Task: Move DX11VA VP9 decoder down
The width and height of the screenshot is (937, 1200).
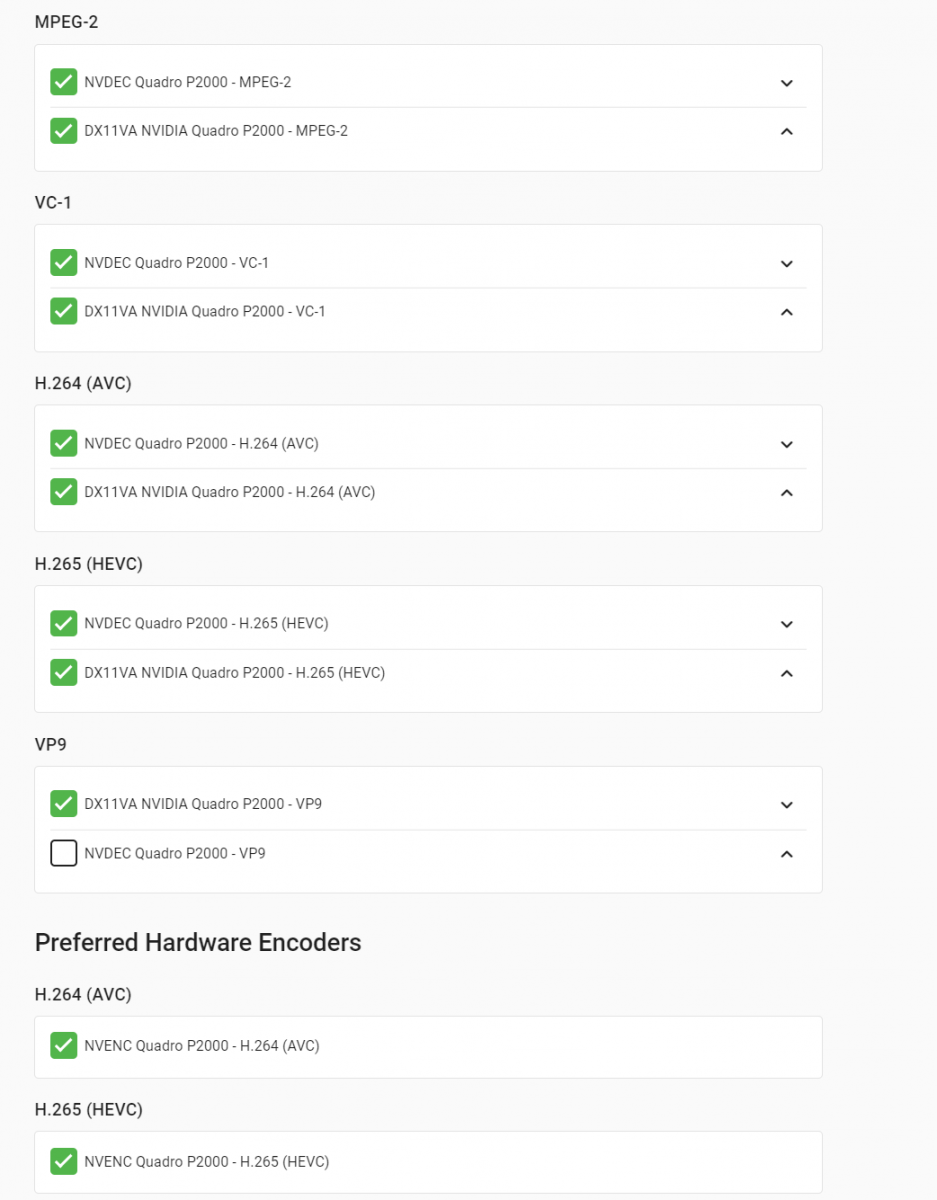Action: [787, 805]
